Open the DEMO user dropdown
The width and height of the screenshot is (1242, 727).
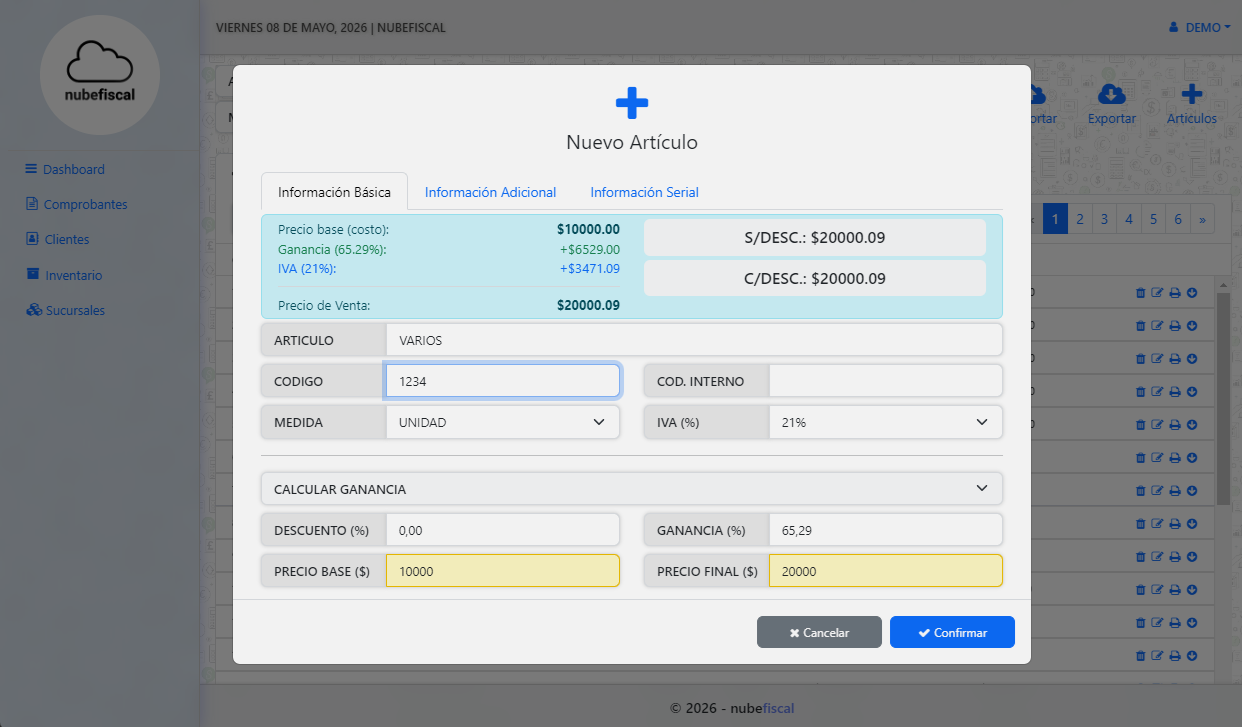pos(1200,28)
